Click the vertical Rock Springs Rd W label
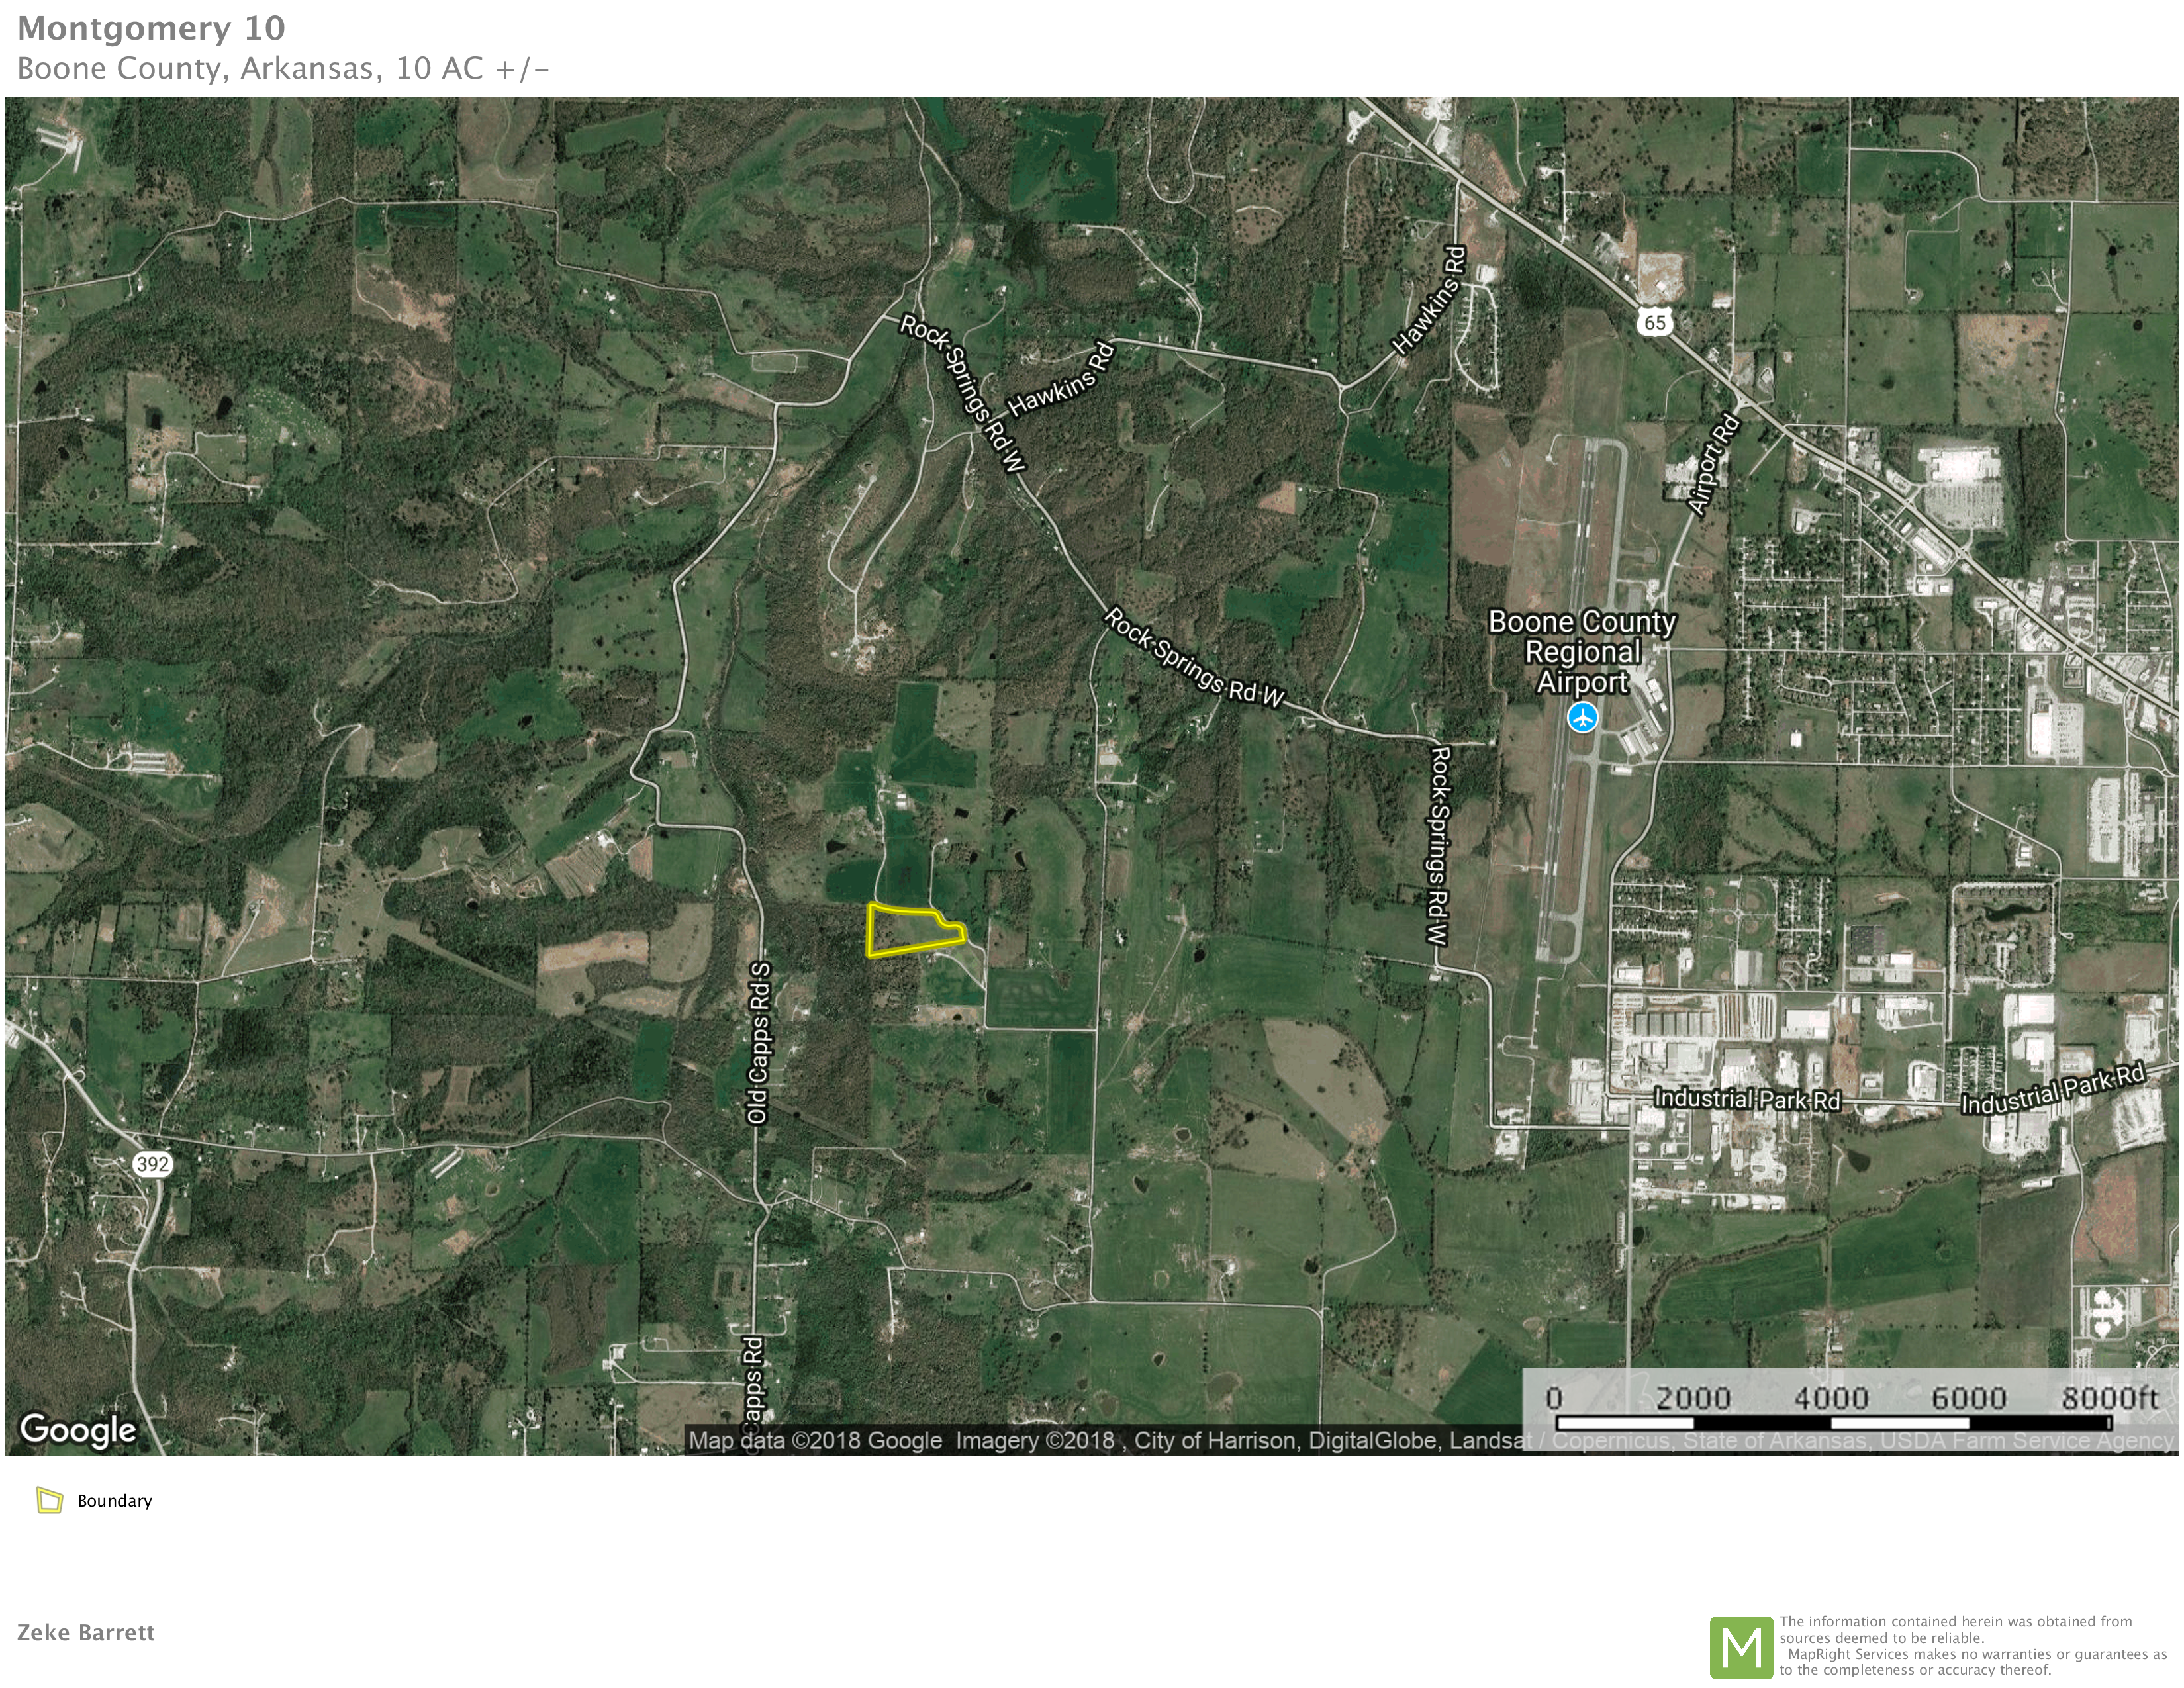 tap(1439, 846)
